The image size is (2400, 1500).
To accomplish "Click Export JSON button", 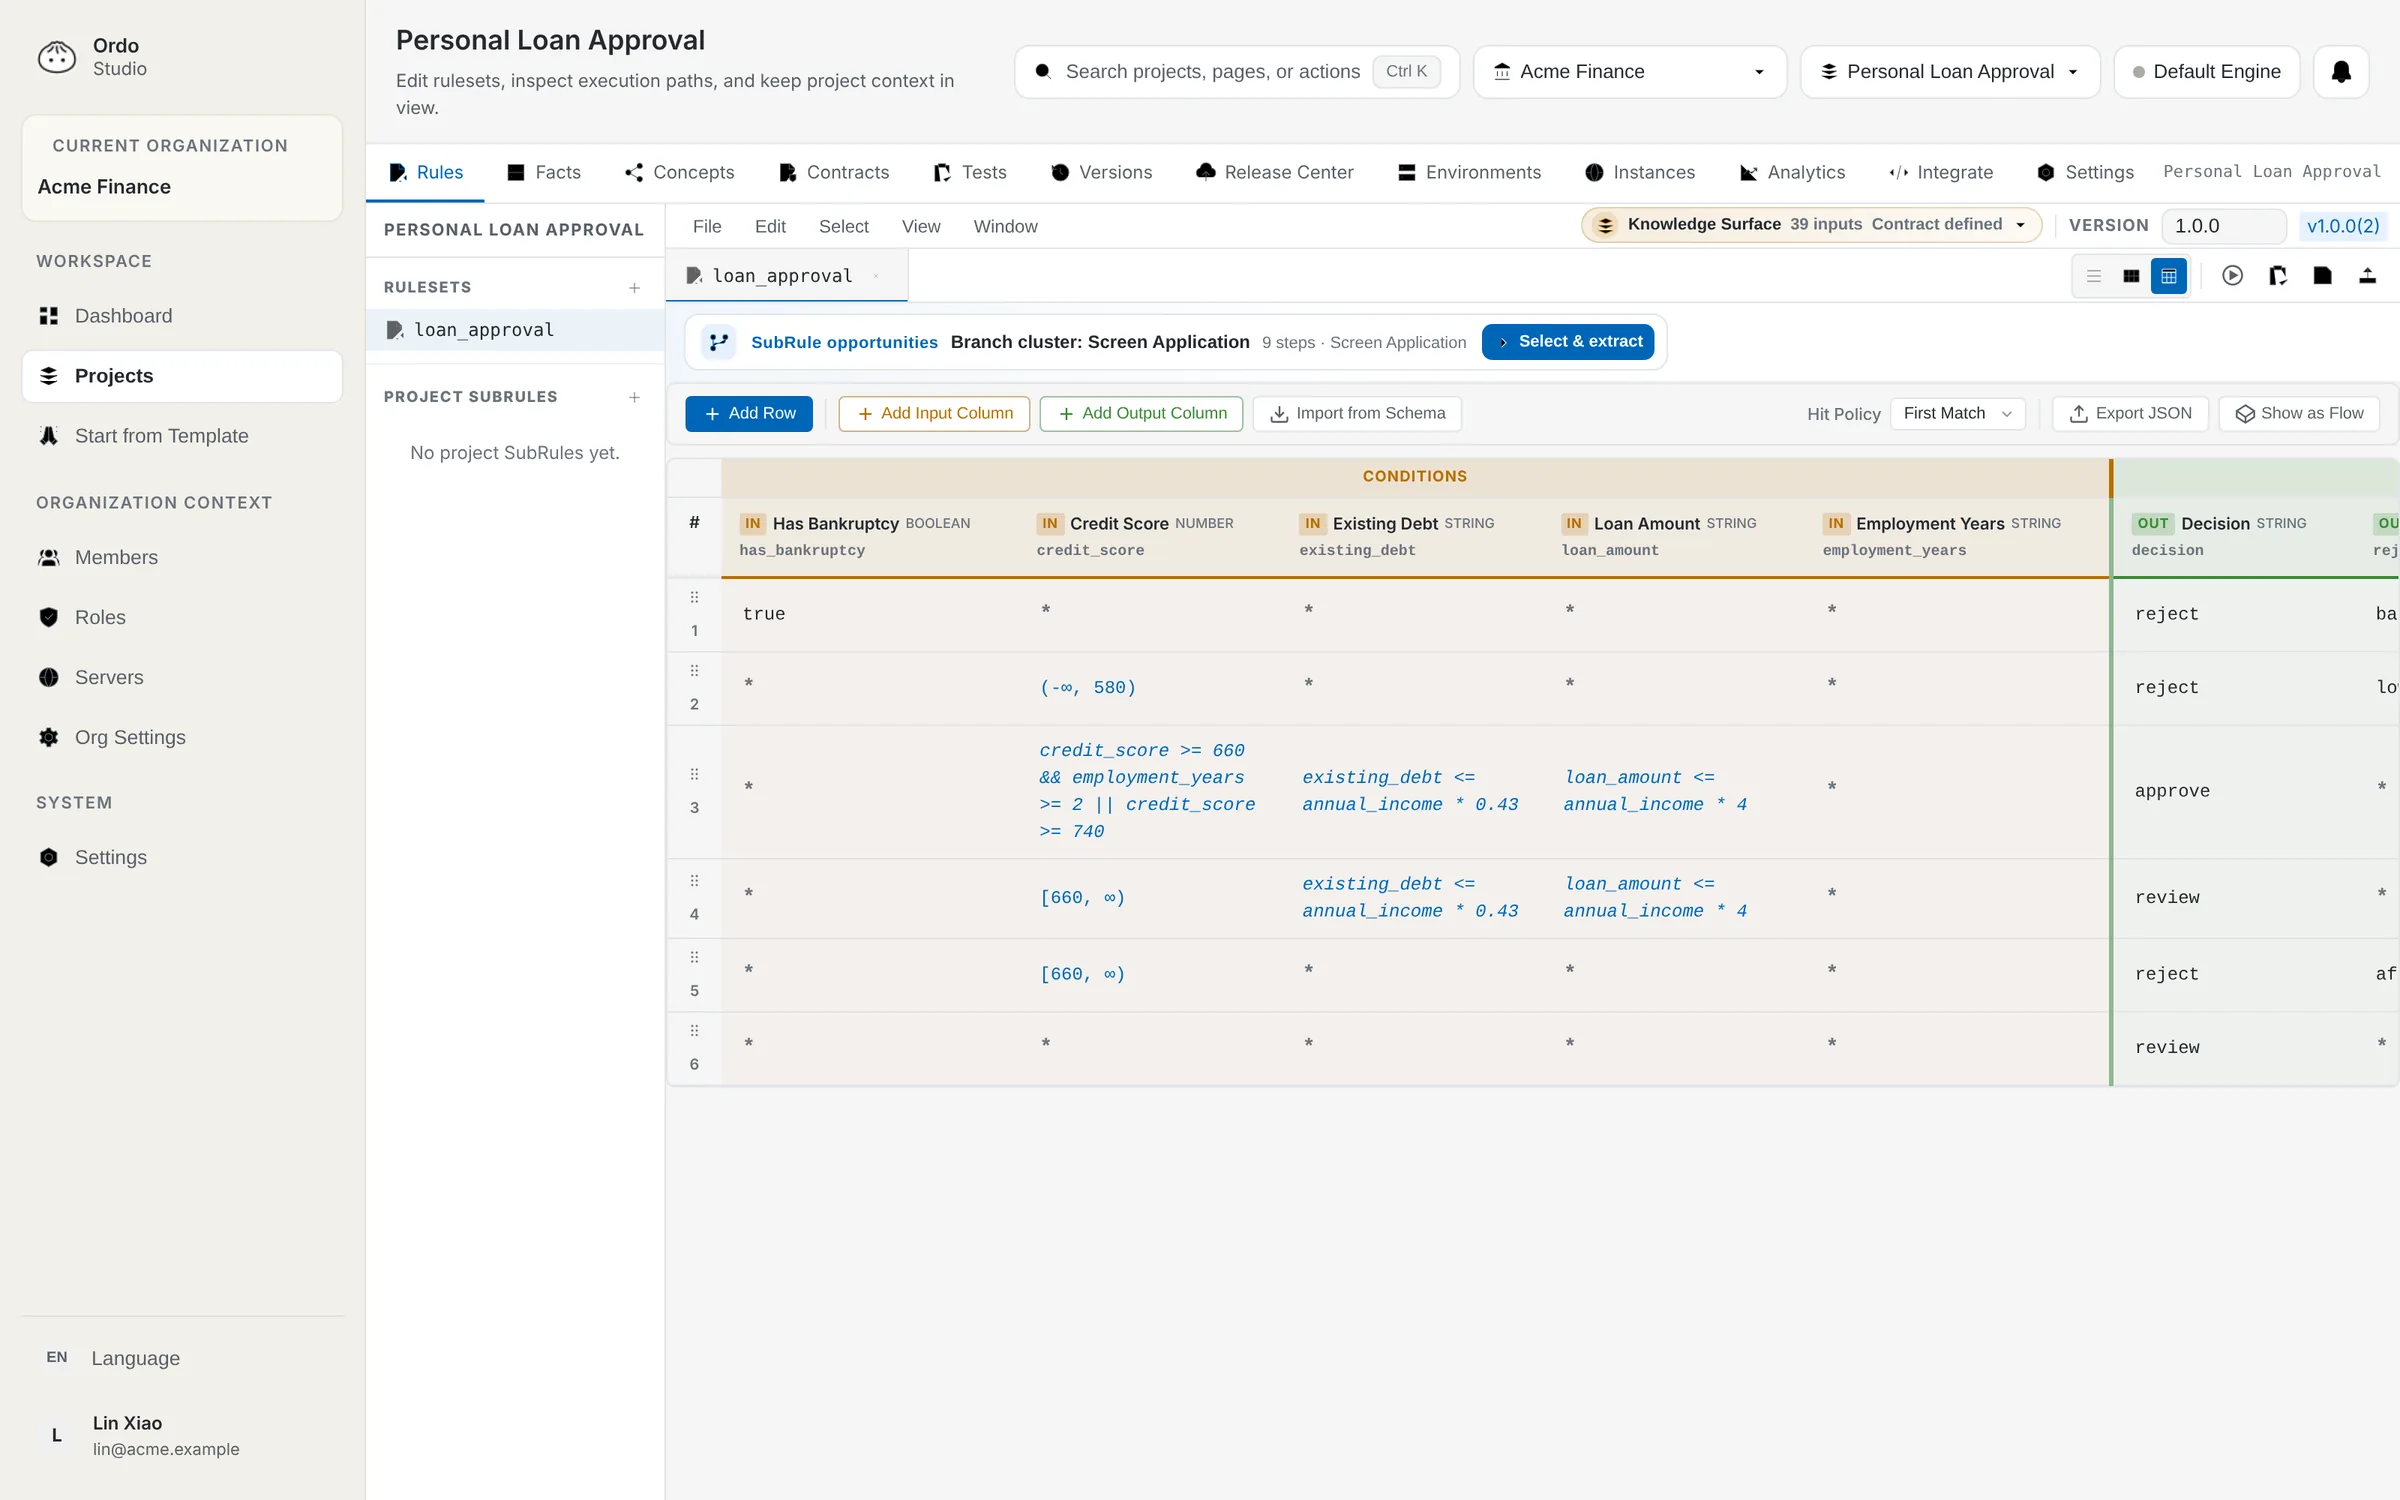I will pos(2130,414).
